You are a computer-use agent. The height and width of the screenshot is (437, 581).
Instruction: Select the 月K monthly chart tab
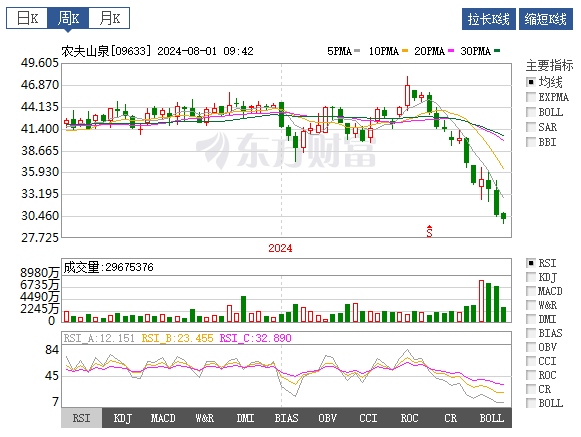click(x=109, y=18)
